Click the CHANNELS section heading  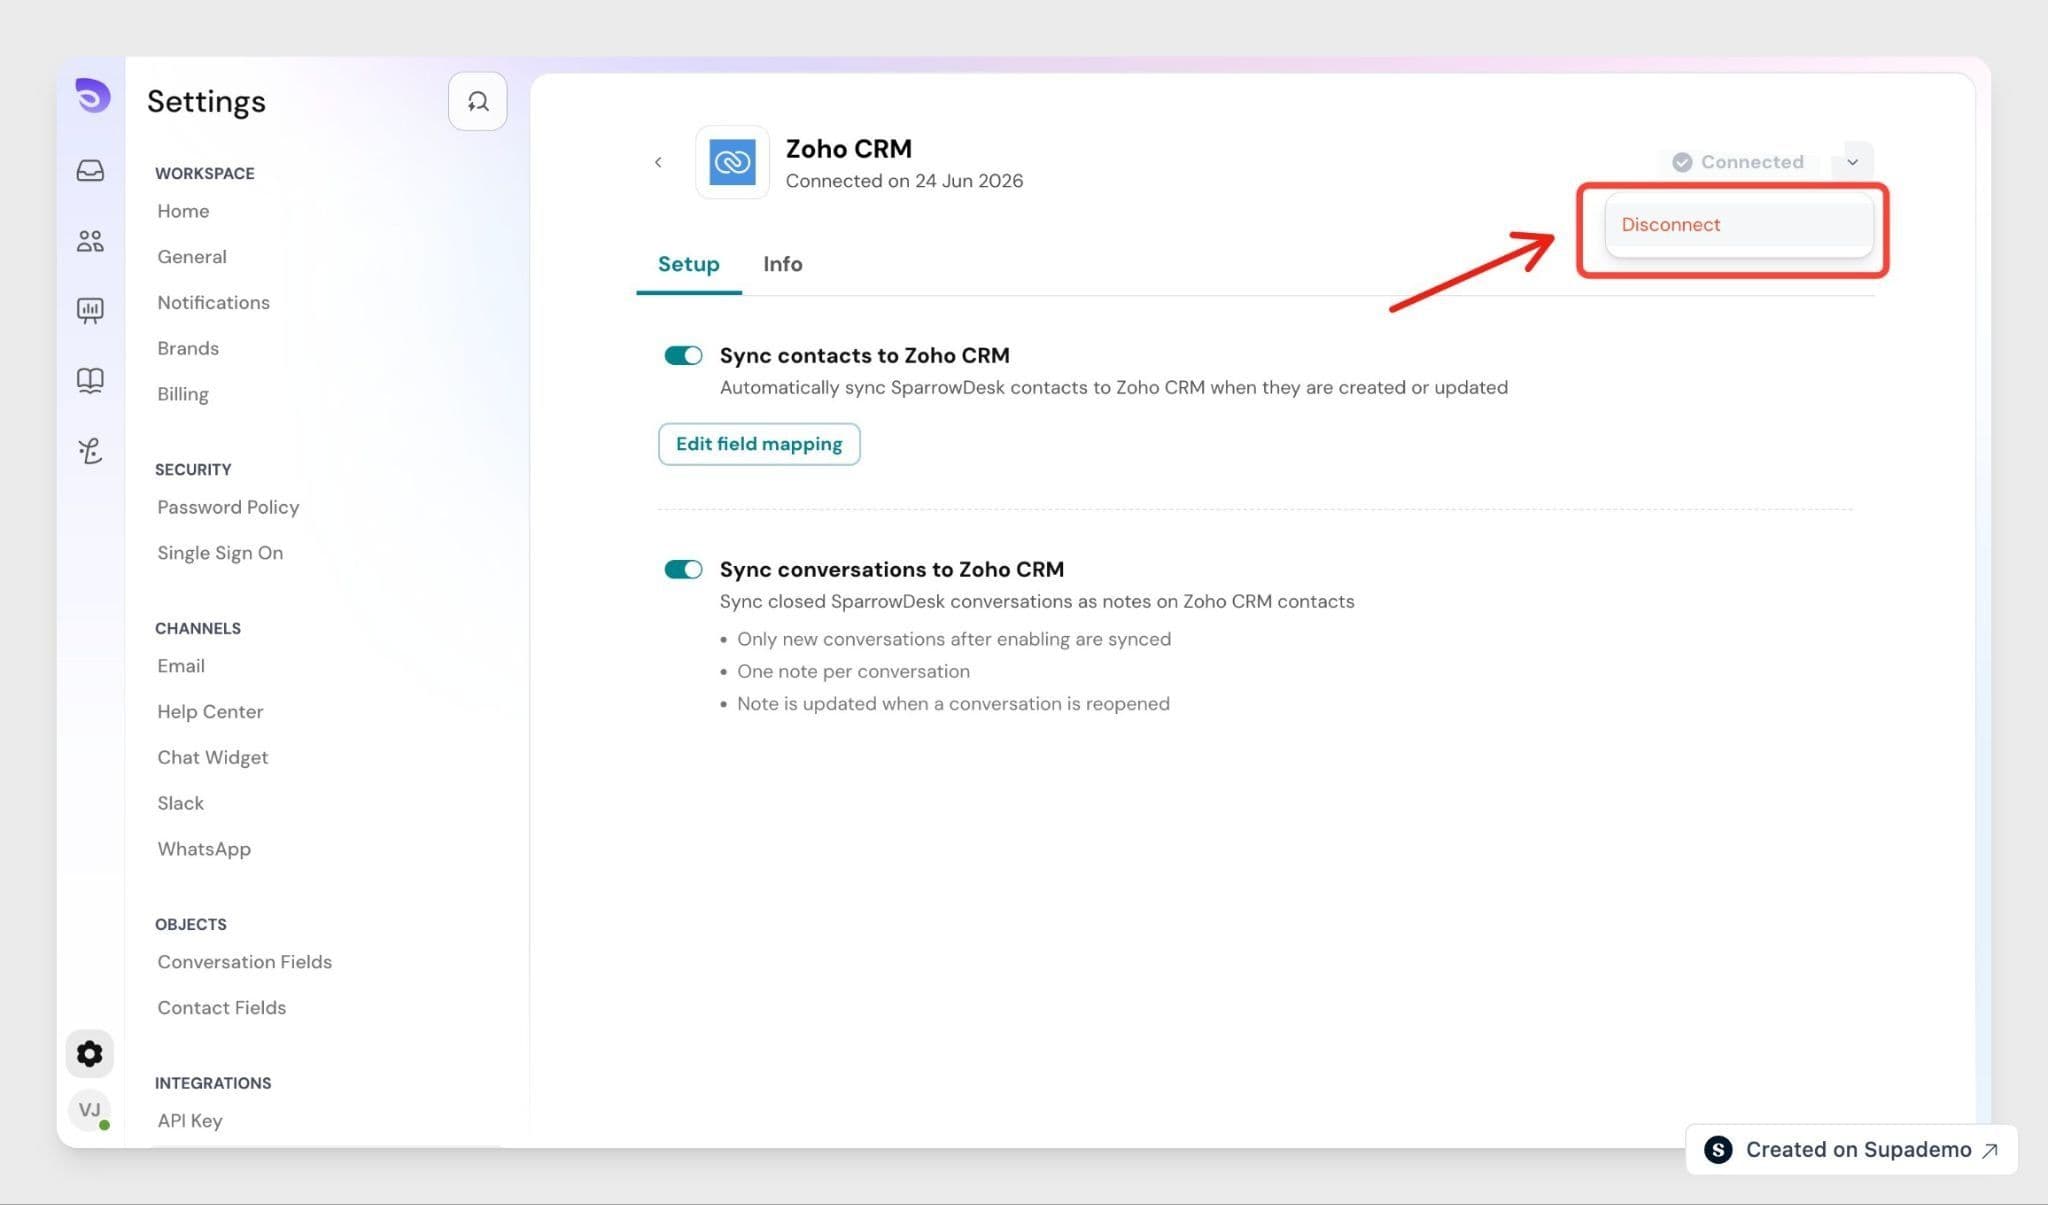point(198,628)
